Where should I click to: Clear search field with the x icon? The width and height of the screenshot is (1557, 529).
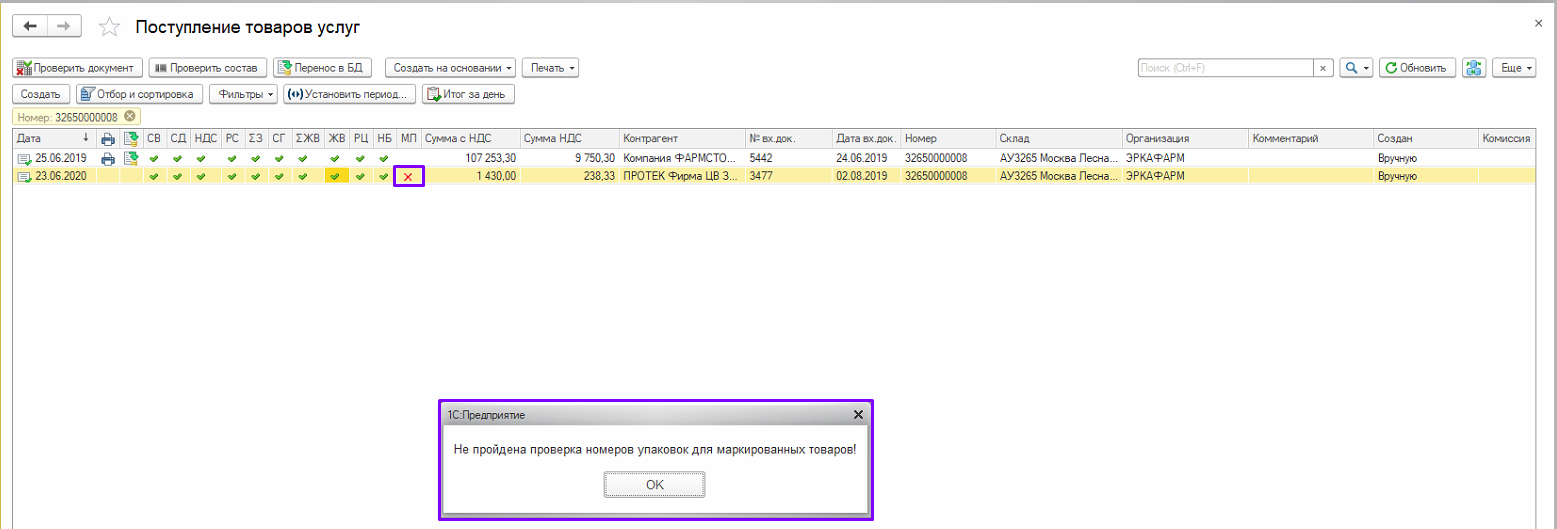1323,68
